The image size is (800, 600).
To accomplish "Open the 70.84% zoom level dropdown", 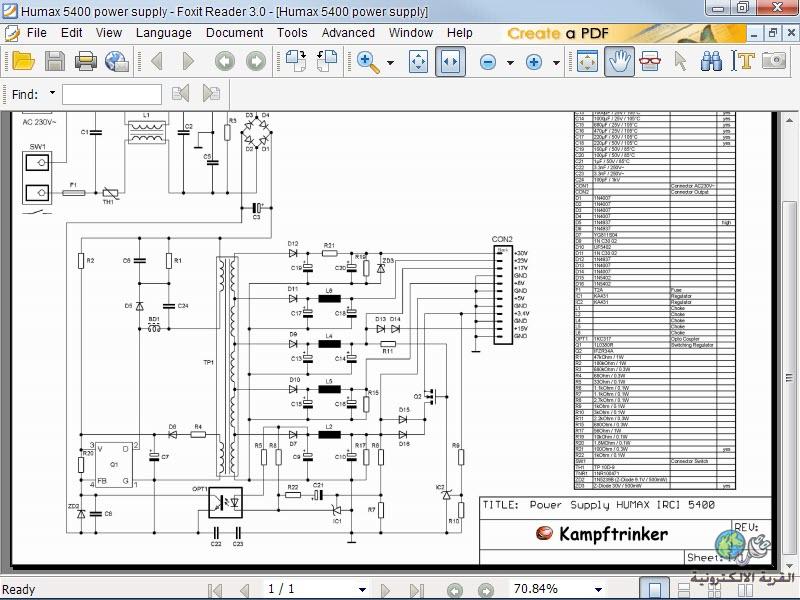I will tap(598, 589).
